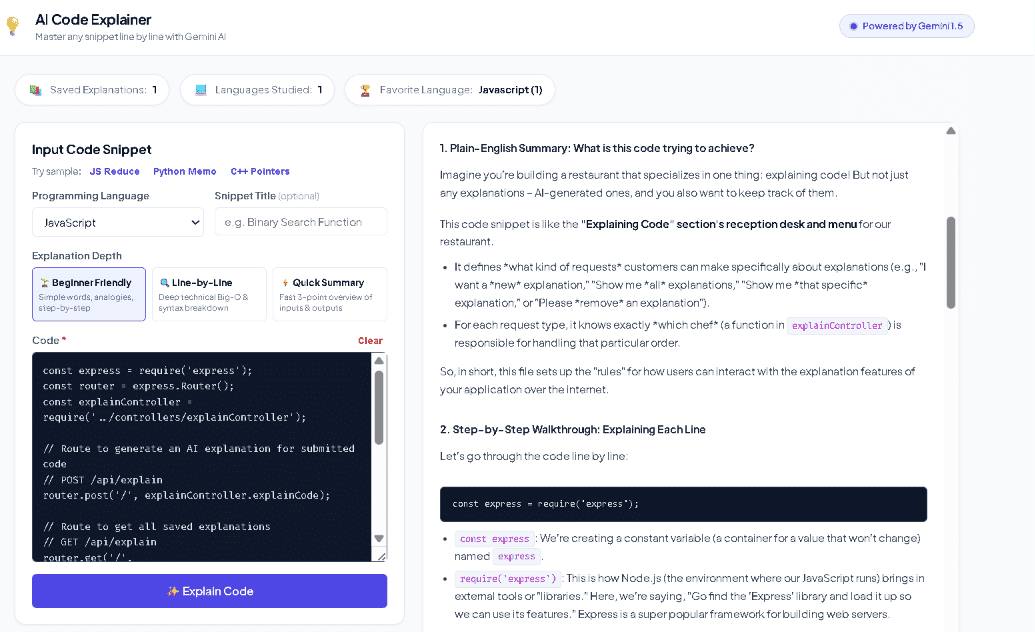
Task: Click the code textarea resize handle
Action: click(381, 556)
